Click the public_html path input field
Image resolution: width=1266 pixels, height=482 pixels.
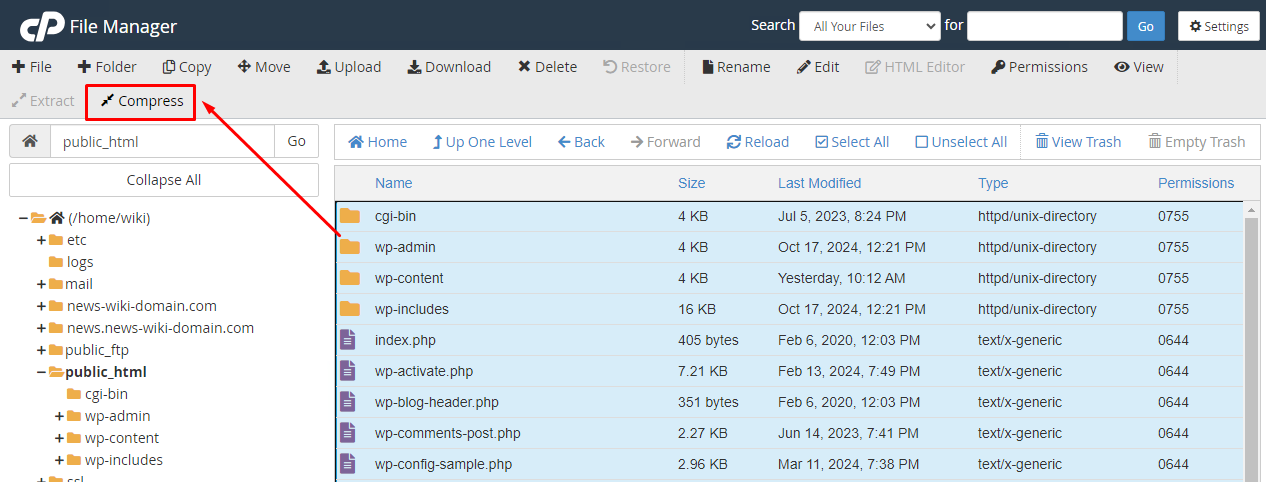point(162,141)
